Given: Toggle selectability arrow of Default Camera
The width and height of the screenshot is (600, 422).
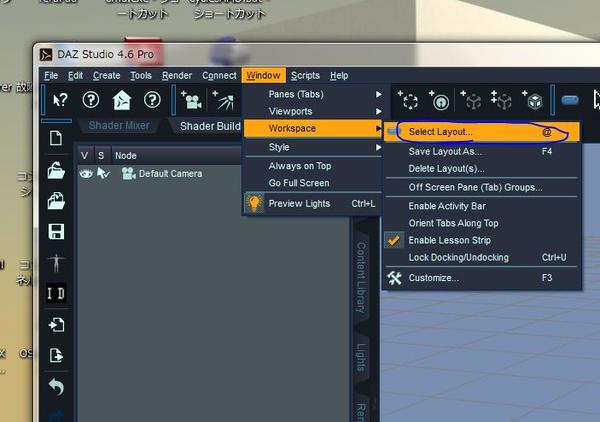Looking at the screenshot, I should coord(103,174).
